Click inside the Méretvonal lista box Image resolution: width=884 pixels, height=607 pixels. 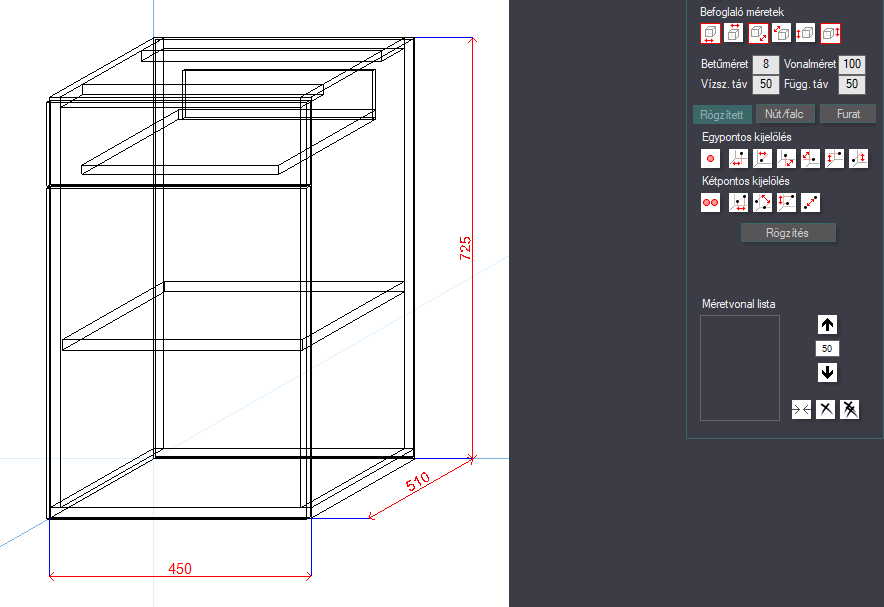740,368
